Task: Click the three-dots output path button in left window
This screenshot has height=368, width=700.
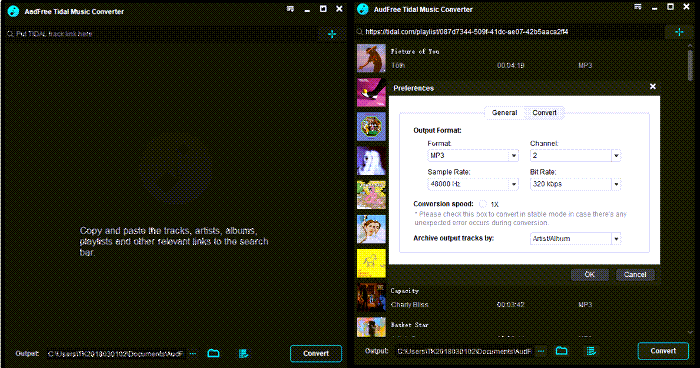Action: click(x=193, y=353)
